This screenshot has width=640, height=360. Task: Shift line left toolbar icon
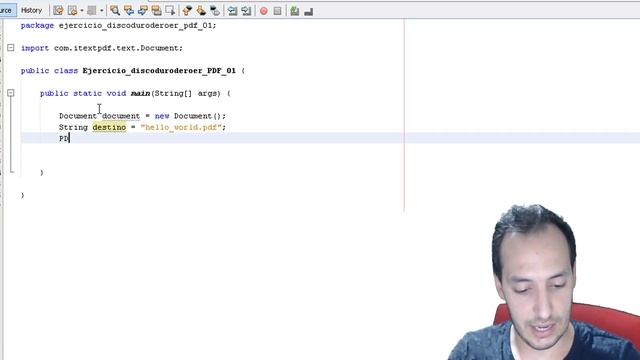(x=233, y=11)
